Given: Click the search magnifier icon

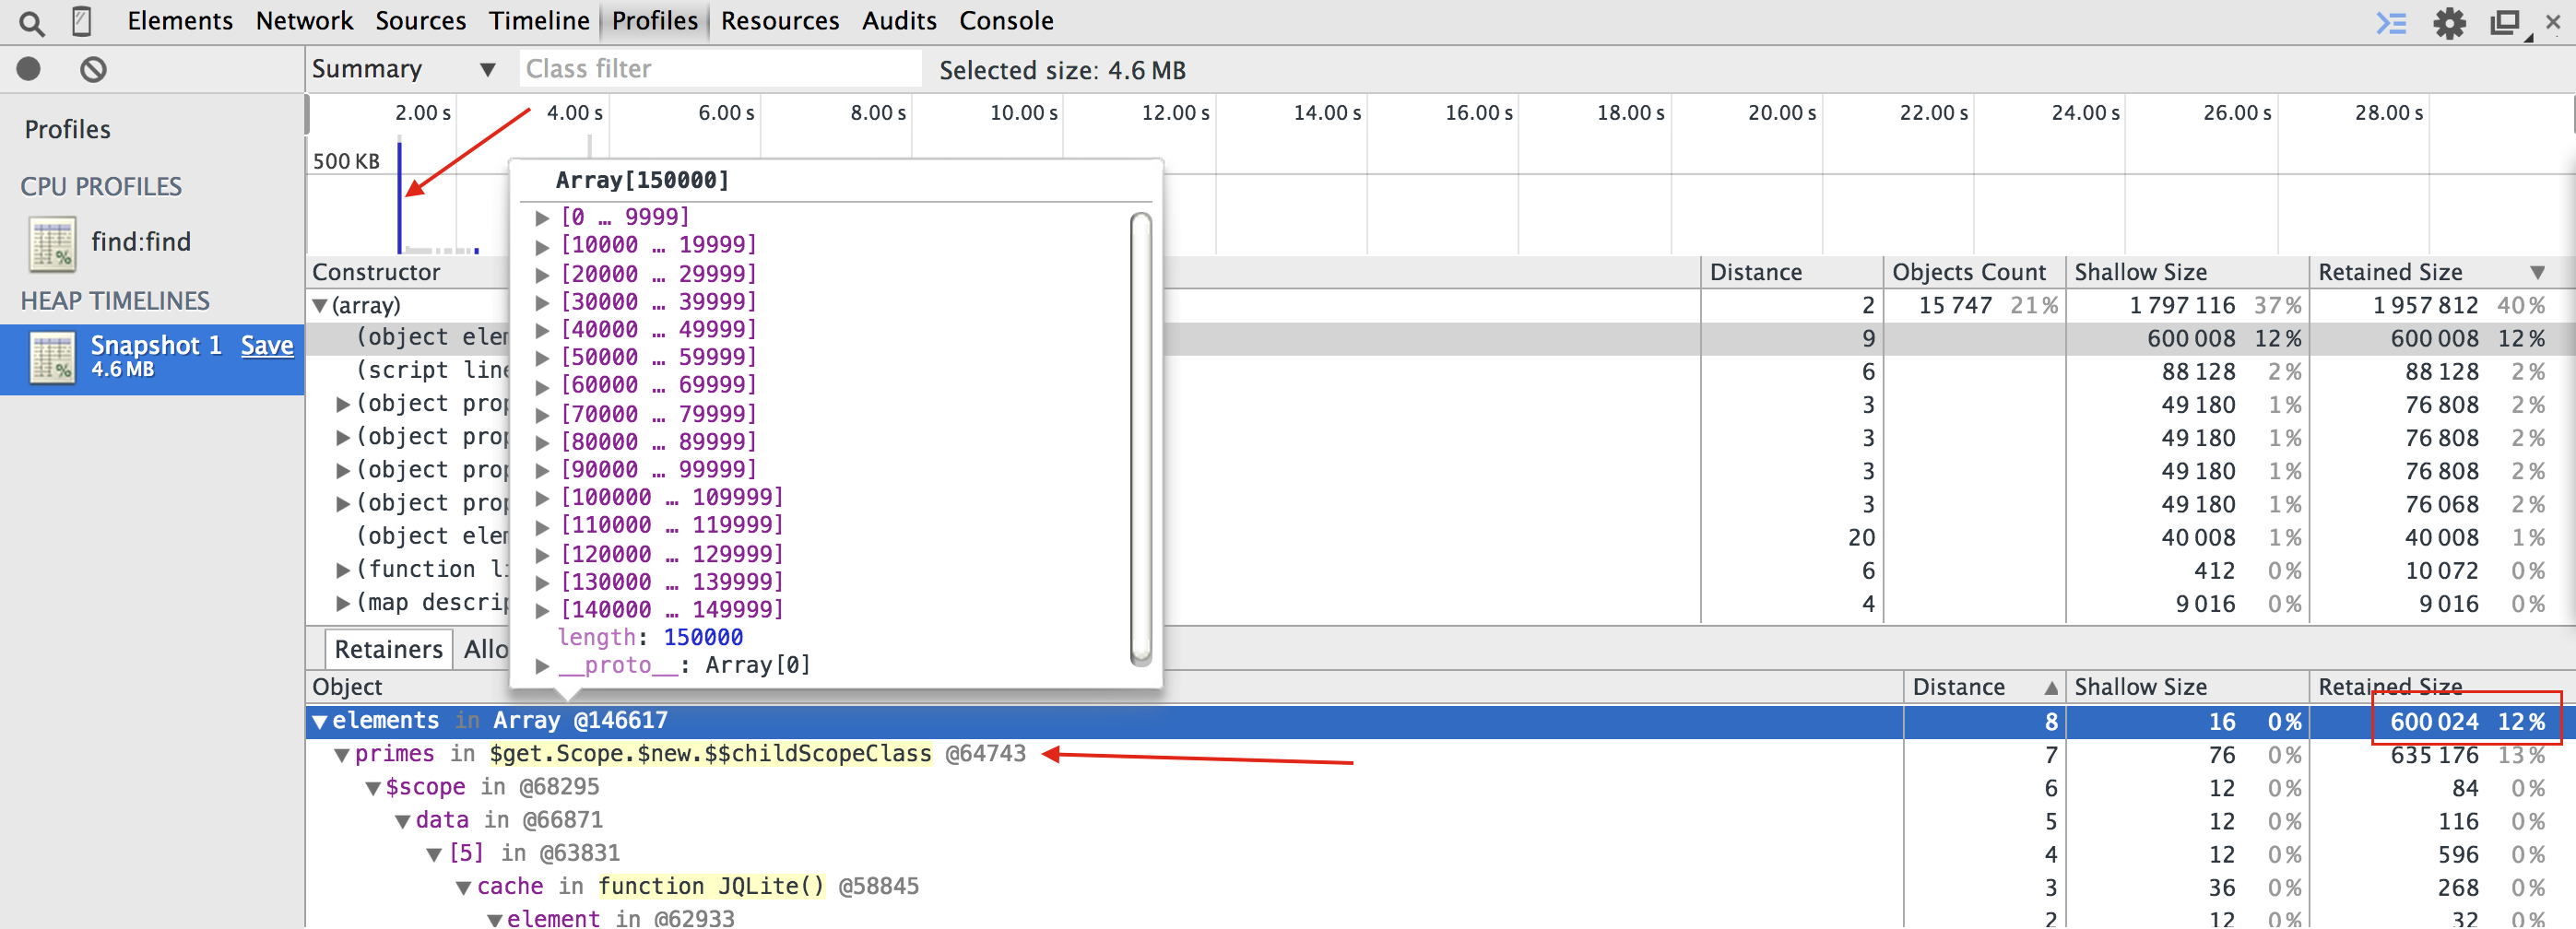Looking at the screenshot, I should point(32,22).
